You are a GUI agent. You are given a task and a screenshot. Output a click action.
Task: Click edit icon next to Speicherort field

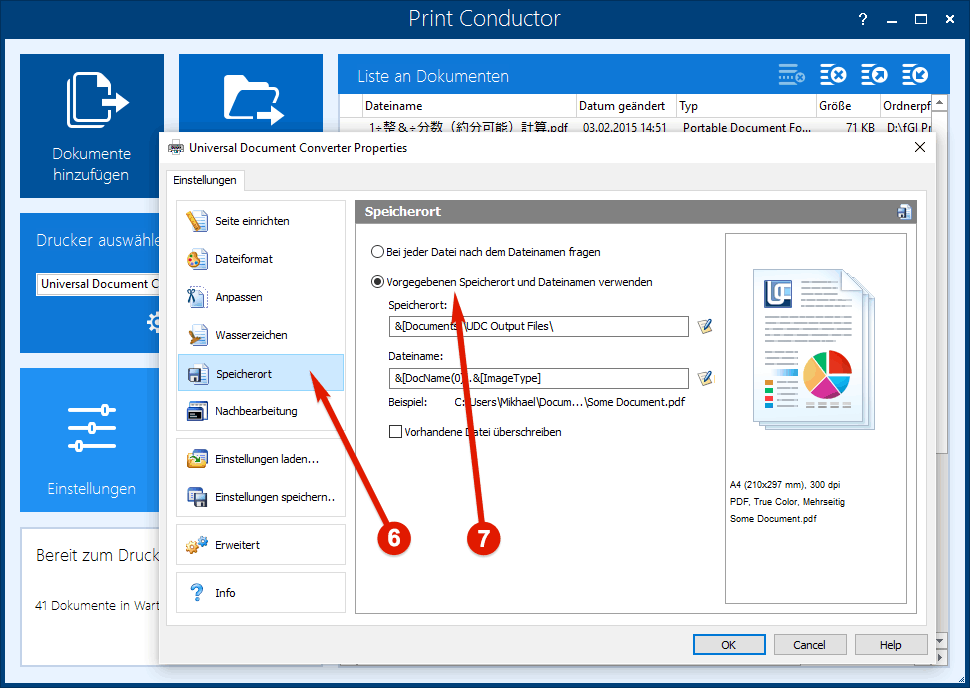705,326
